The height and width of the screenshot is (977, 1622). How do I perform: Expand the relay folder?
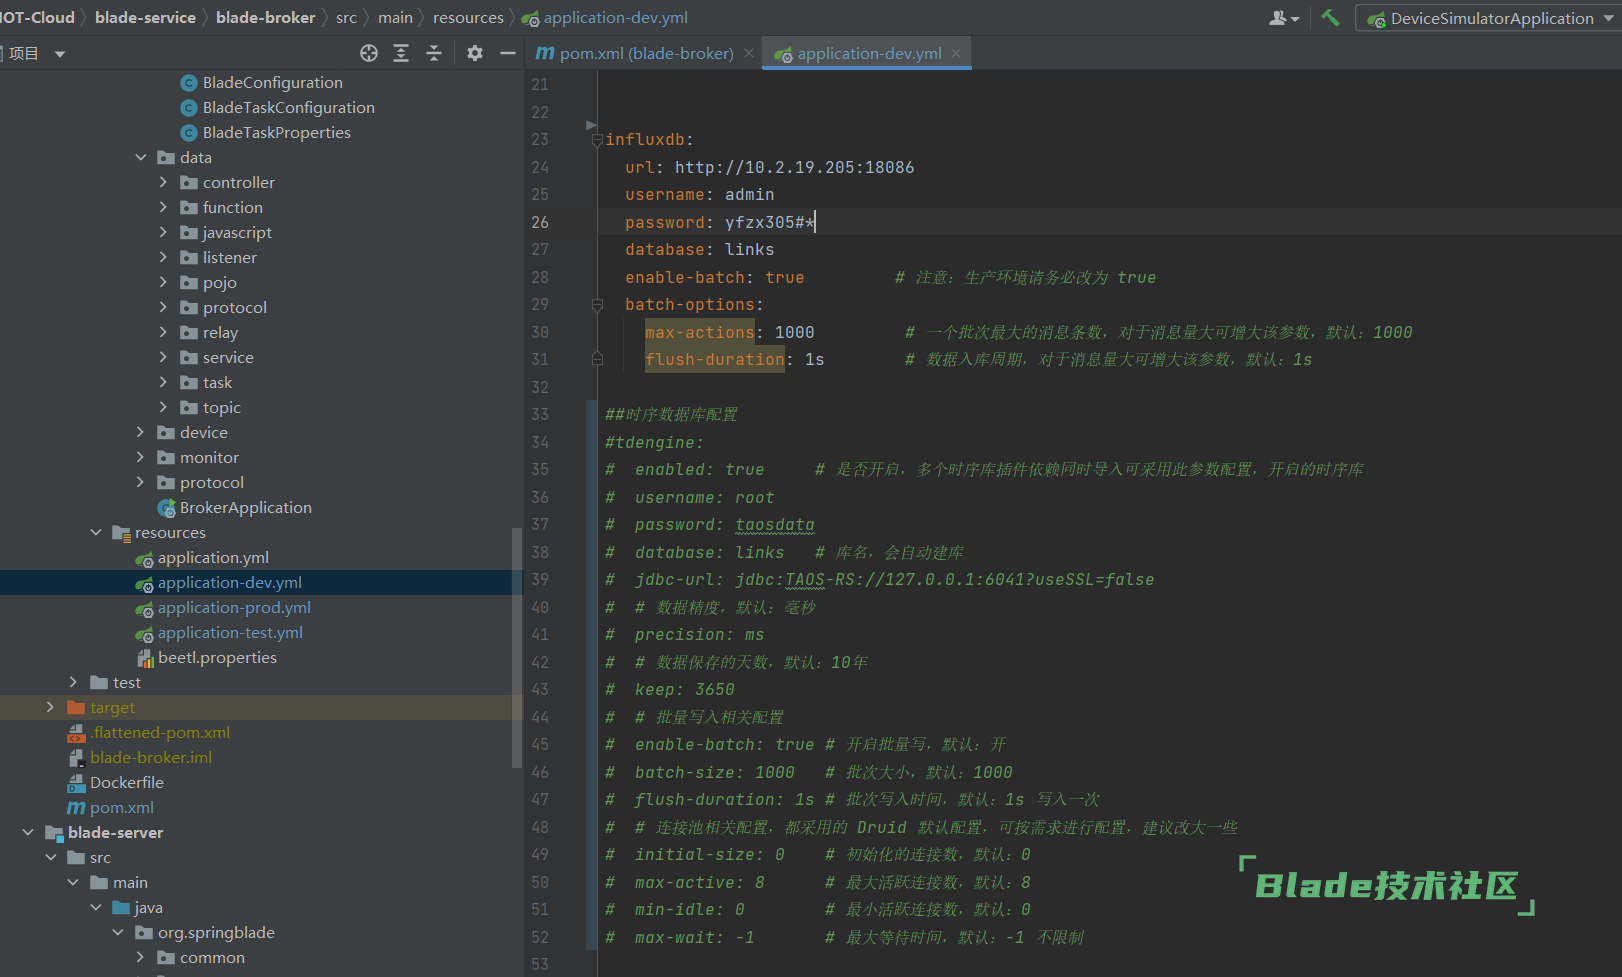[x=163, y=332]
